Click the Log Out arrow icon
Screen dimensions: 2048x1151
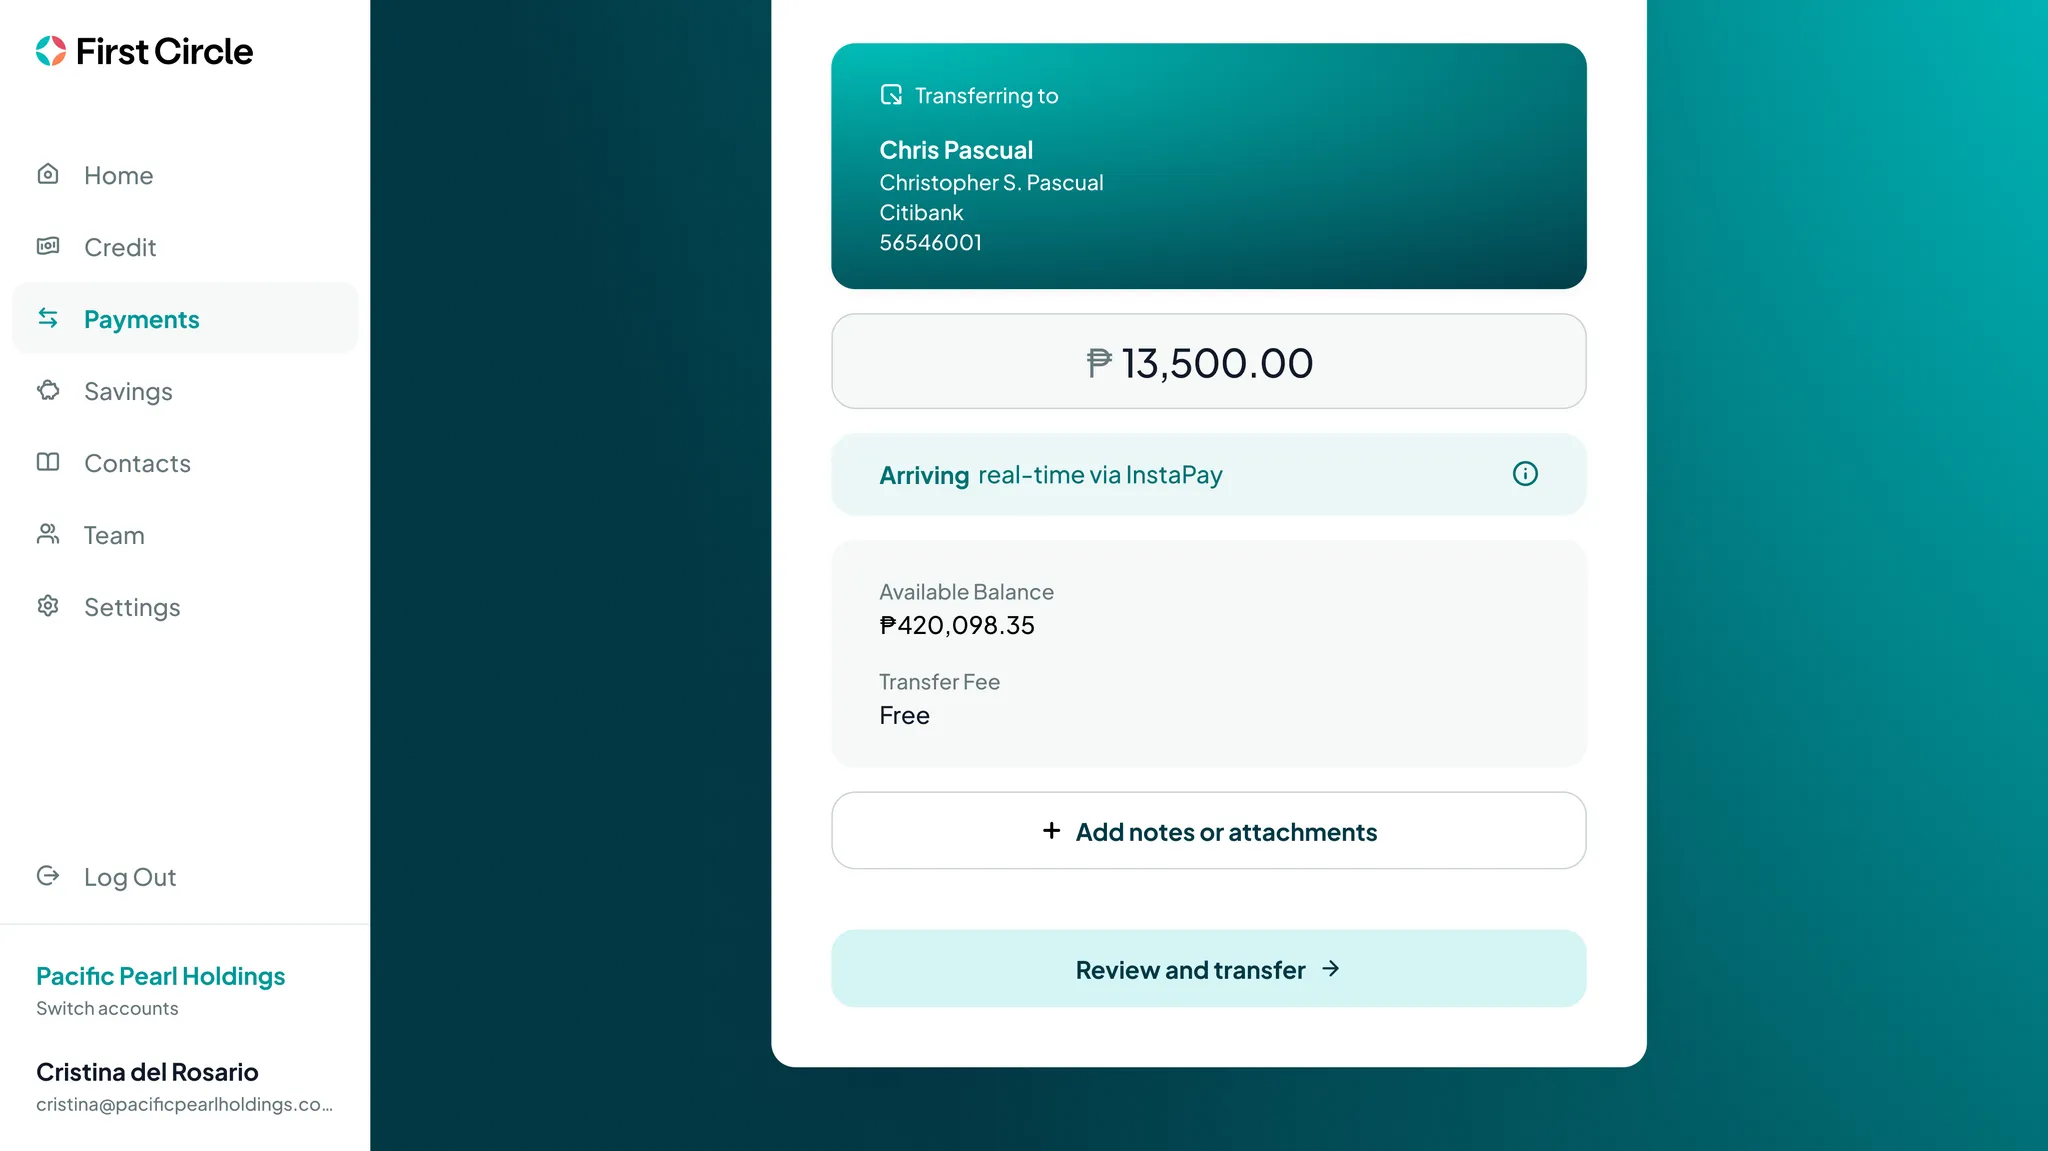click(48, 877)
